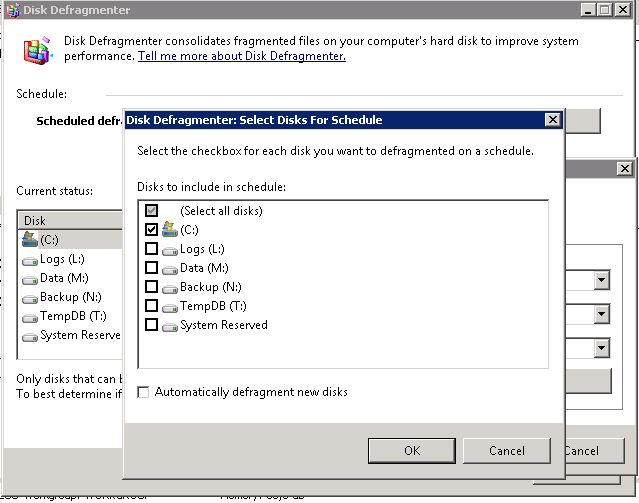639x503 pixels.
Task: Open the middle dropdown in the schedule window behind
Action: tap(602, 314)
